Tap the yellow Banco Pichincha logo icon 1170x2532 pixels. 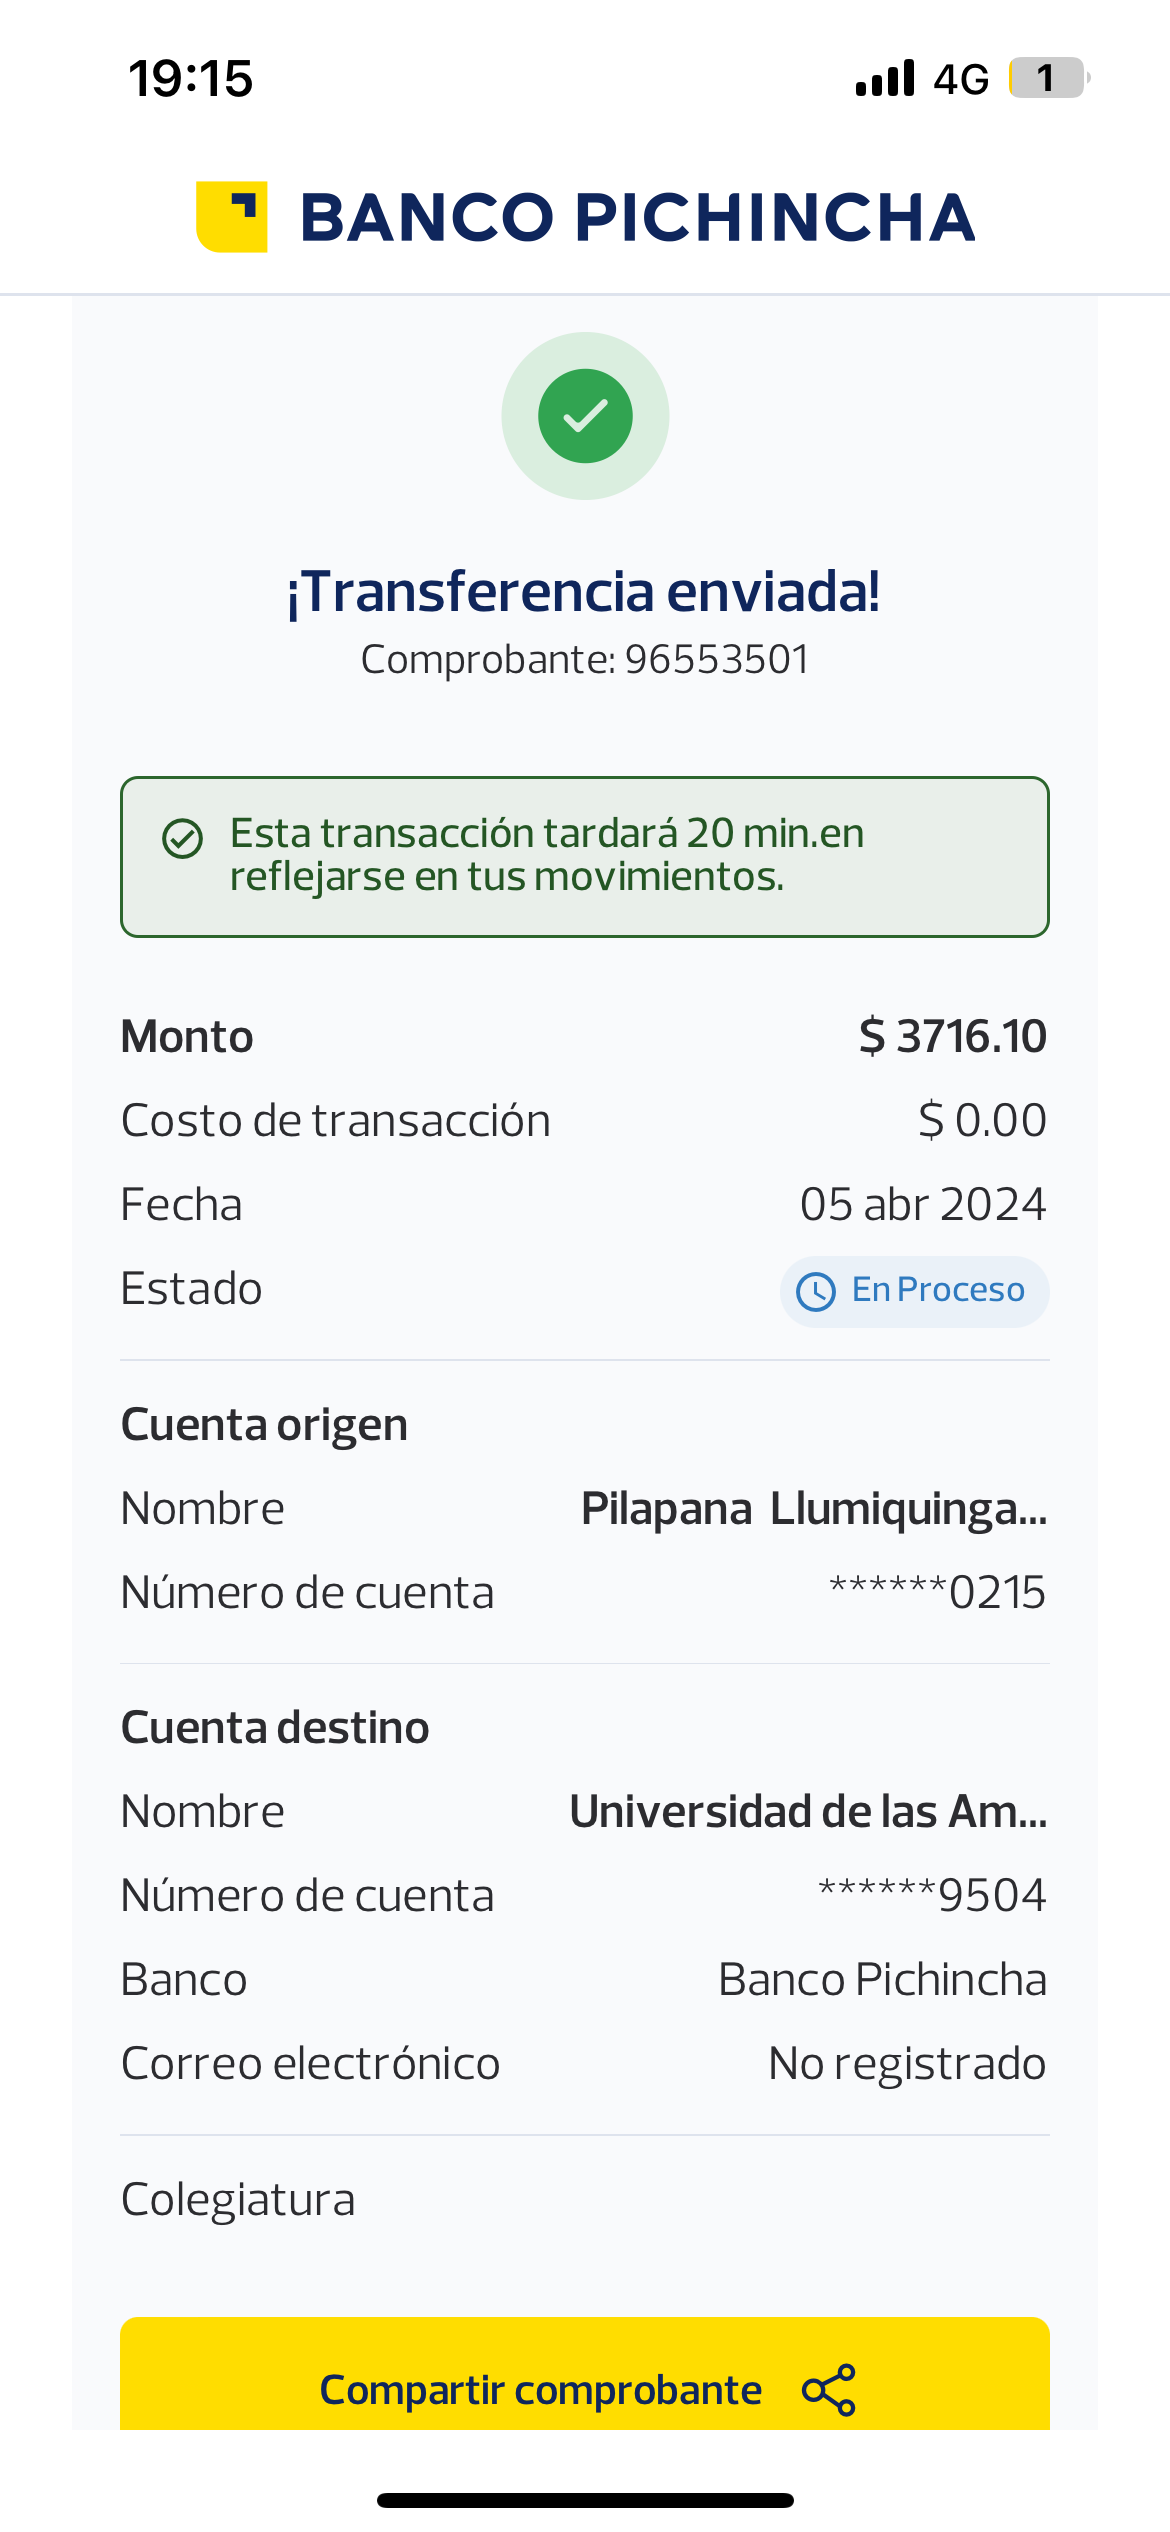231,217
